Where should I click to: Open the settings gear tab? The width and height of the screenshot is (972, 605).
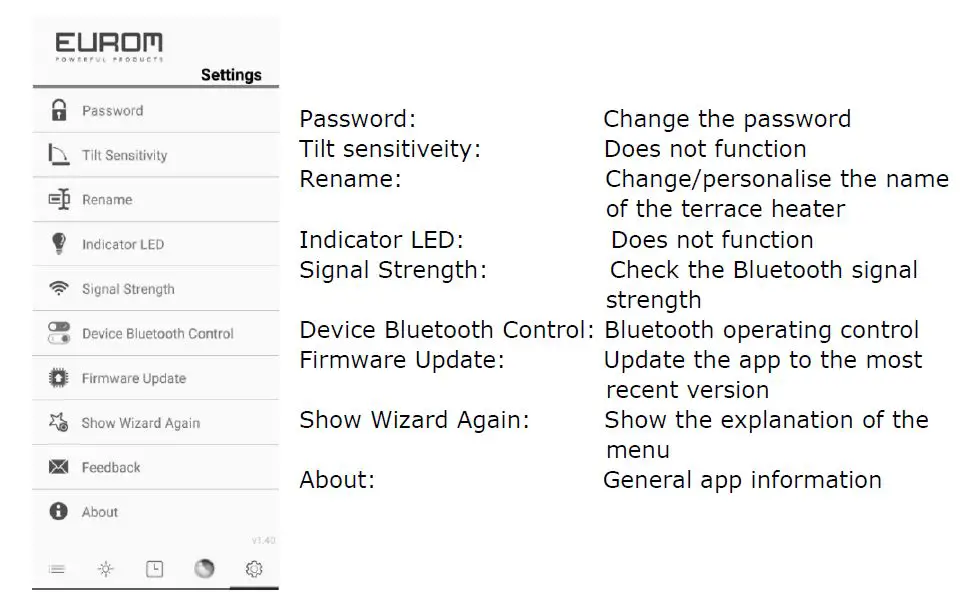coord(254,569)
